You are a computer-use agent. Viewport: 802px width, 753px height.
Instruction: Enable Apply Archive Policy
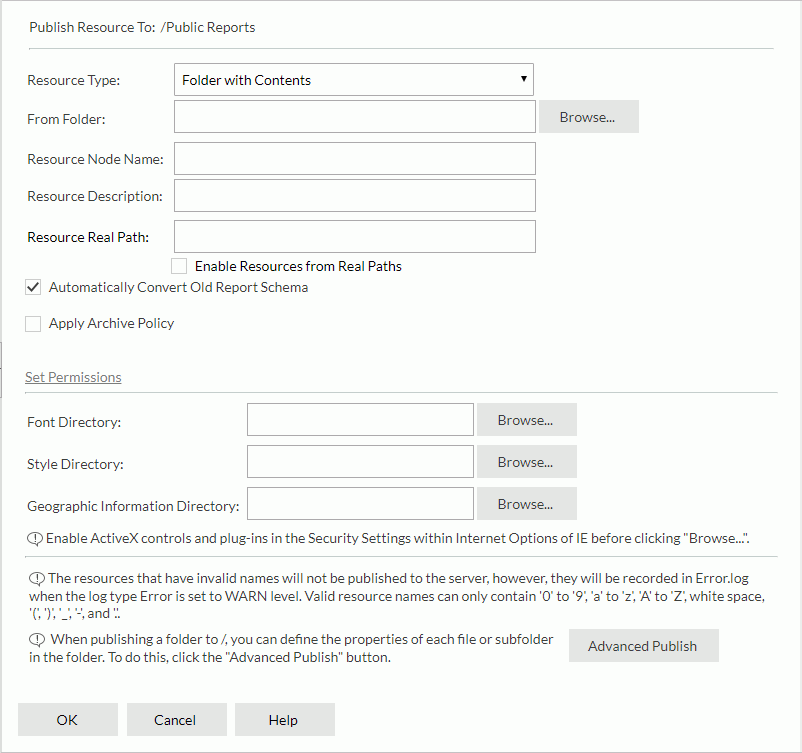pyautogui.click(x=33, y=322)
